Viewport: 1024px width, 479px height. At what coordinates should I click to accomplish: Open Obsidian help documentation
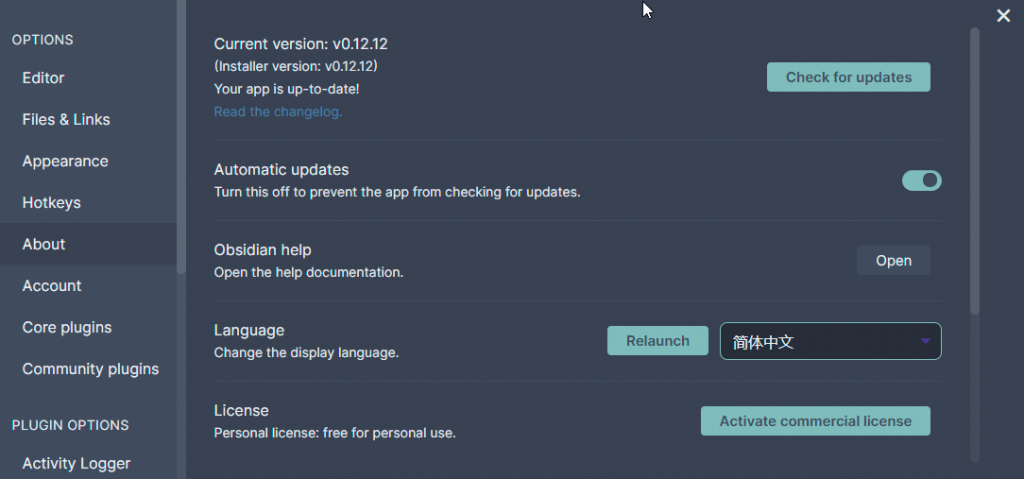[893, 260]
